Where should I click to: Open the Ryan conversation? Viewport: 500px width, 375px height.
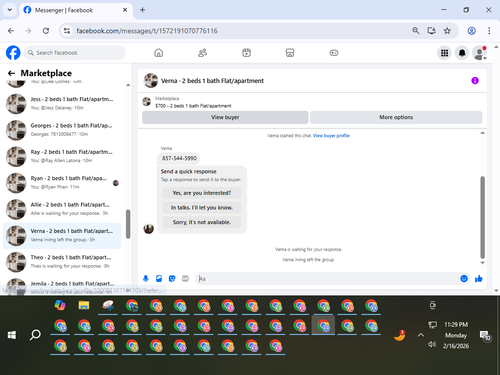coord(62,182)
